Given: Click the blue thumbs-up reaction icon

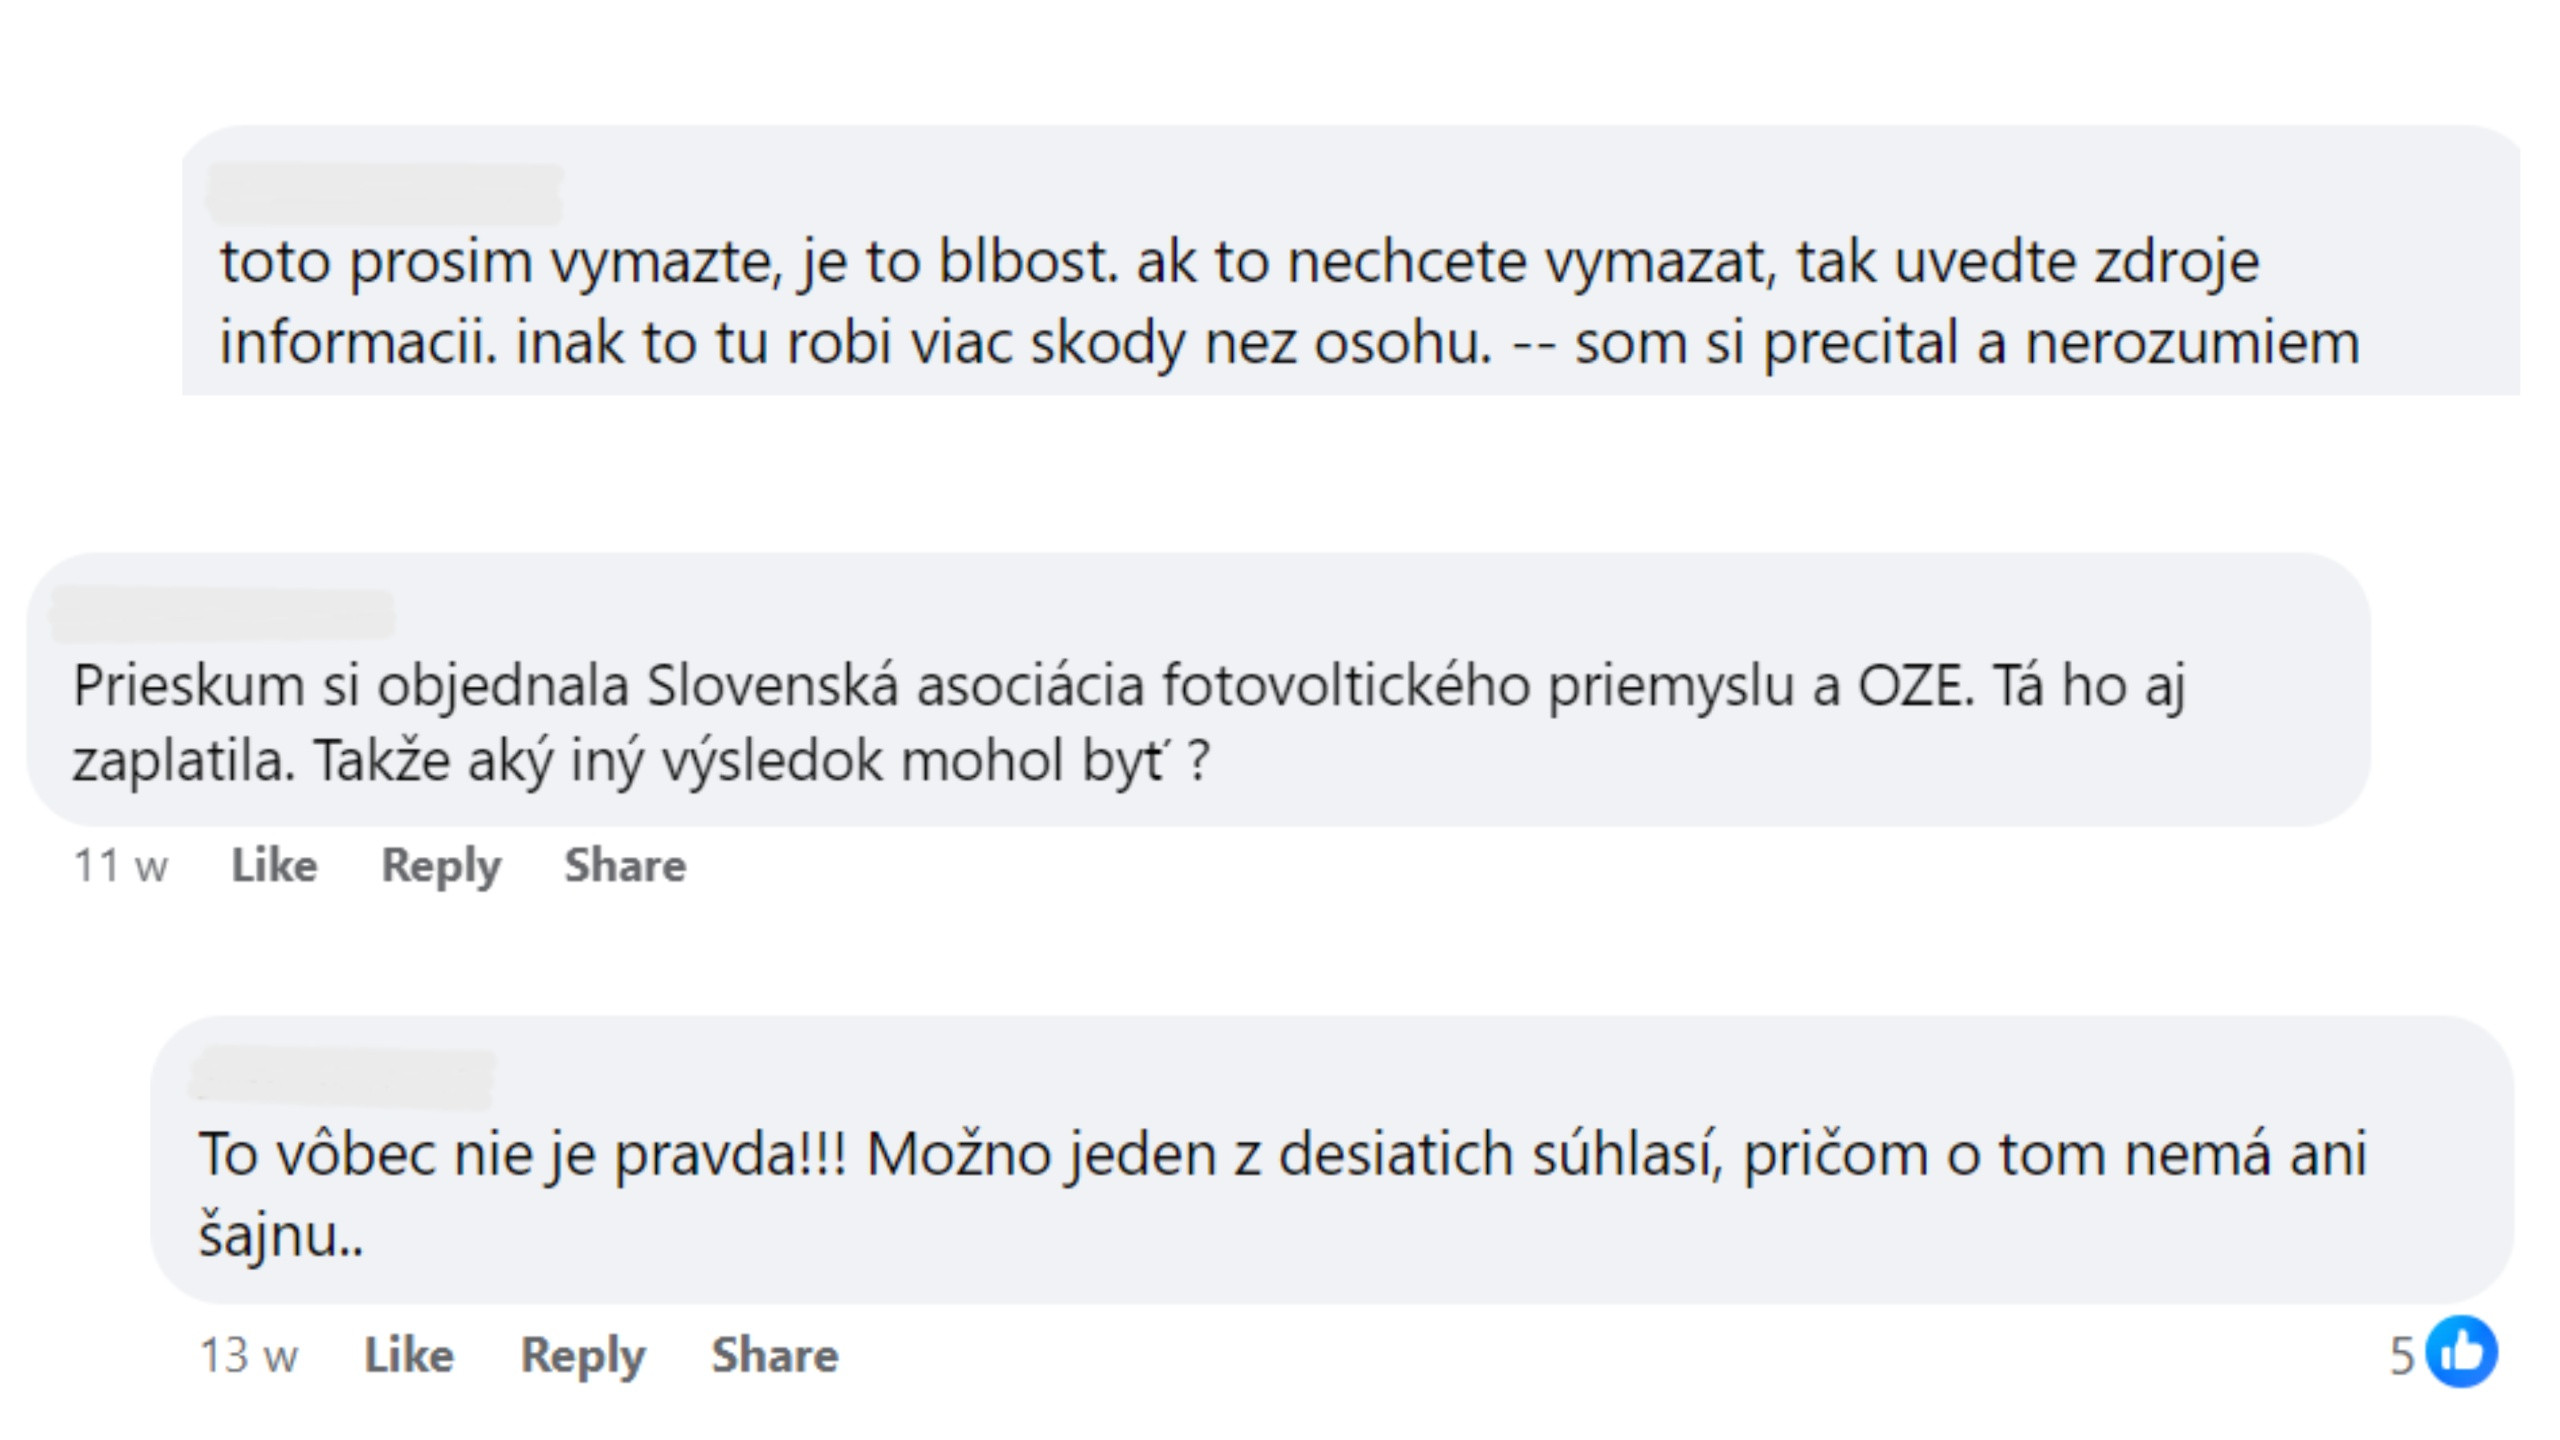Looking at the screenshot, I should (x=2461, y=1352).
